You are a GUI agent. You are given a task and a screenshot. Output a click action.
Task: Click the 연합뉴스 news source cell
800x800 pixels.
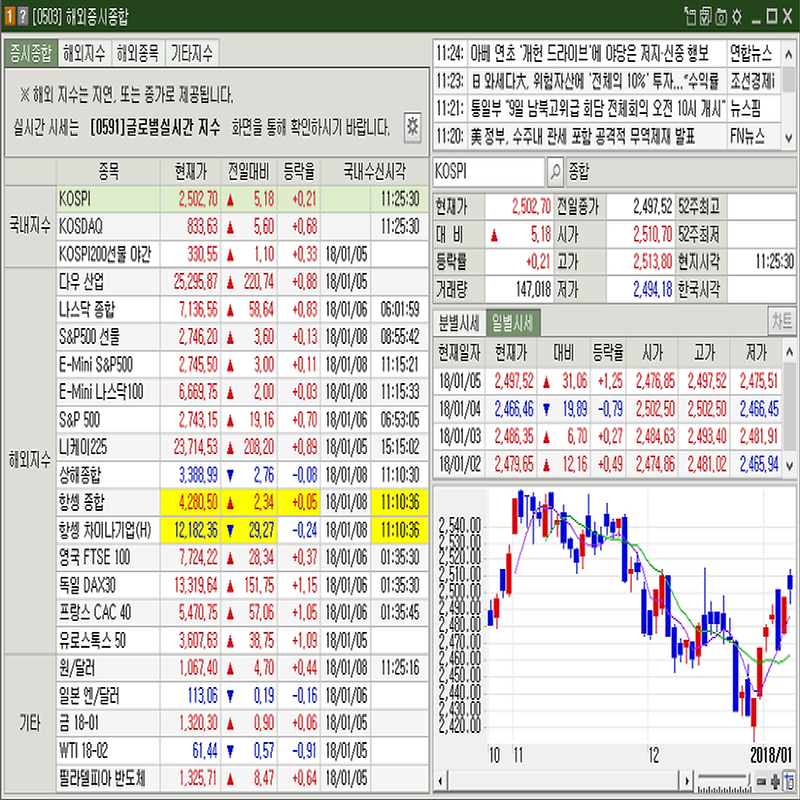[x=754, y=53]
